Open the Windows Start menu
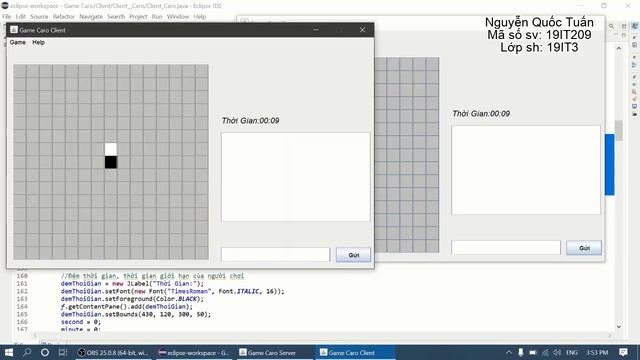The width and height of the screenshot is (640, 360). pyautogui.click(x=9, y=352)
